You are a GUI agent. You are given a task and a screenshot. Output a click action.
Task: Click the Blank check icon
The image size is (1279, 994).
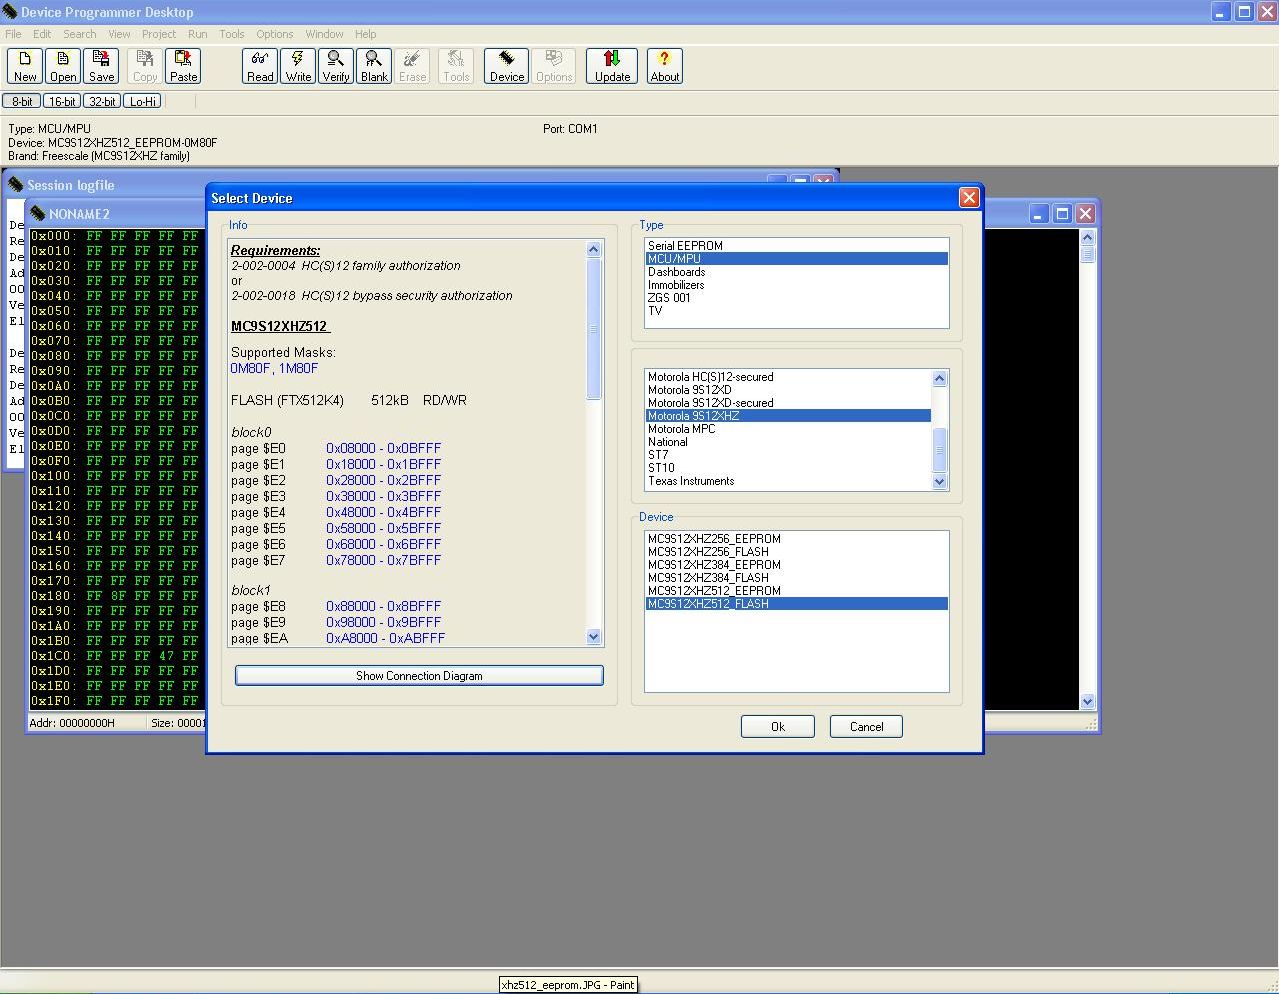click(x=374, y=66)
